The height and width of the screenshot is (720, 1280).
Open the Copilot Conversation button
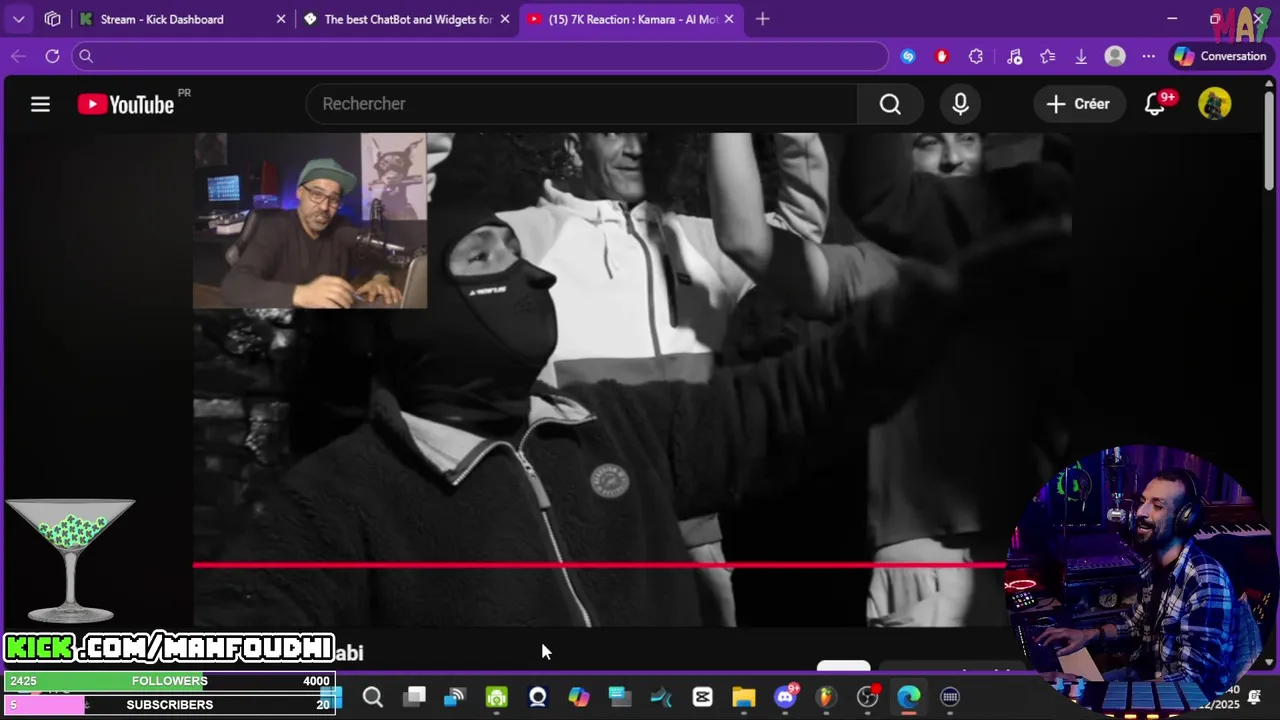coord(1221,56)
